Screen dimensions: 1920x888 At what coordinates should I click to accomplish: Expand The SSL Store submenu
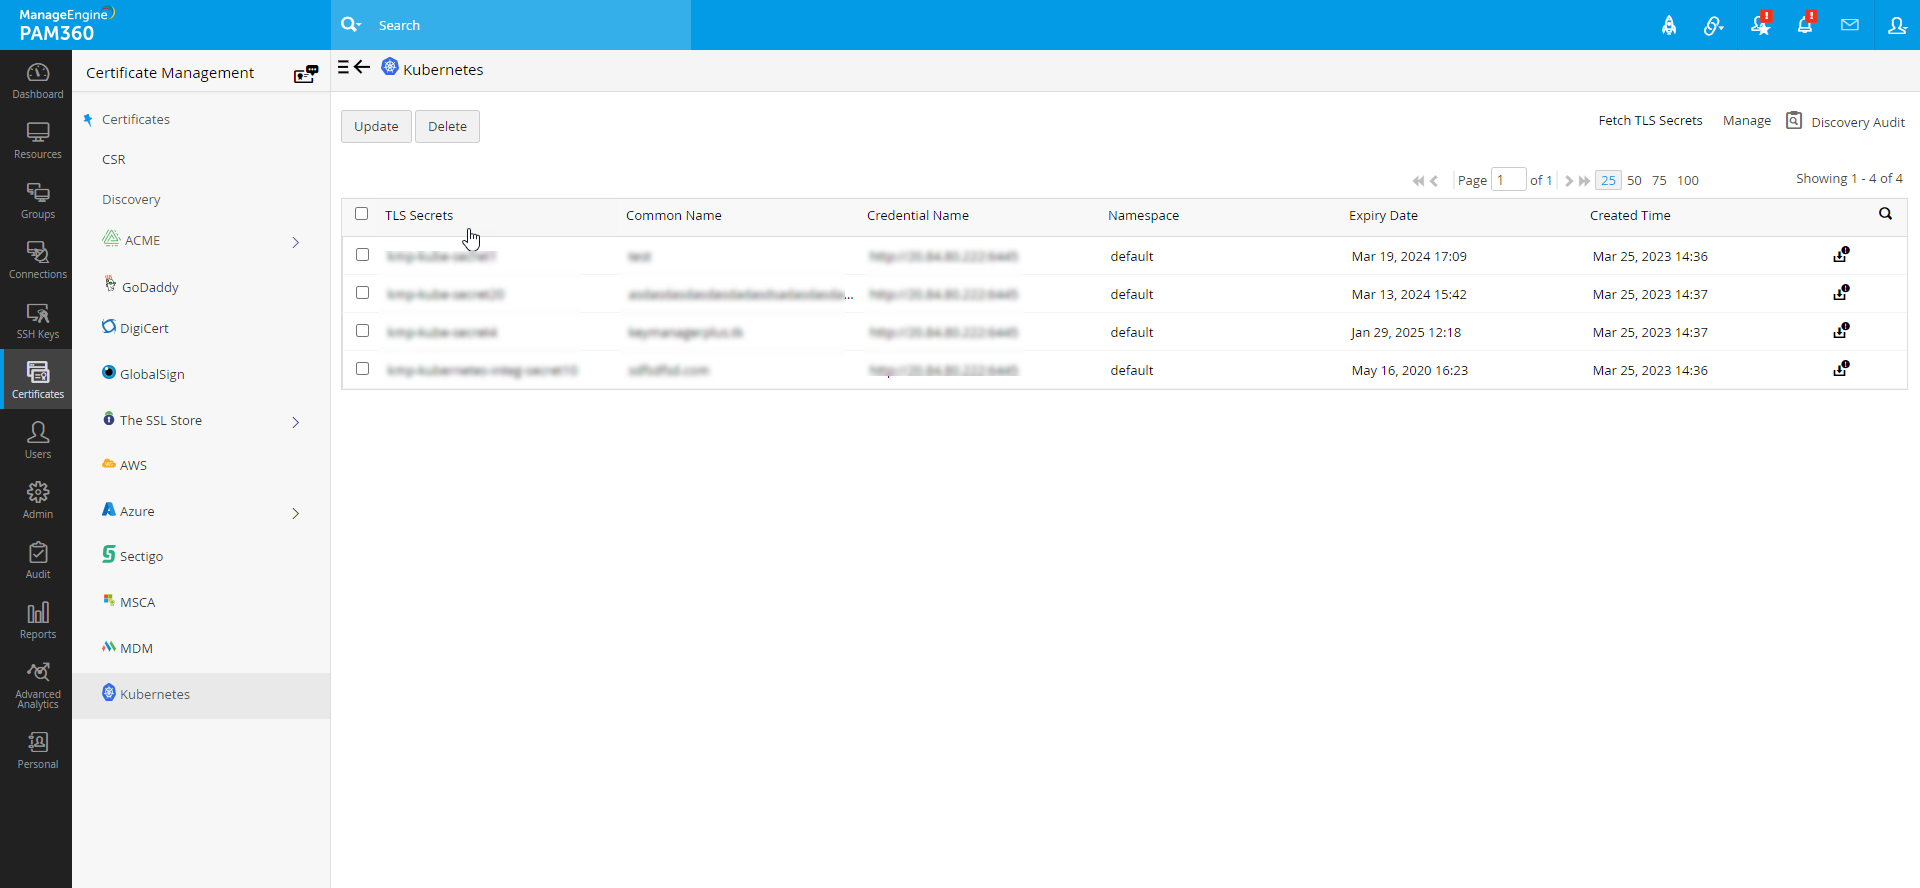click(296, 422)
